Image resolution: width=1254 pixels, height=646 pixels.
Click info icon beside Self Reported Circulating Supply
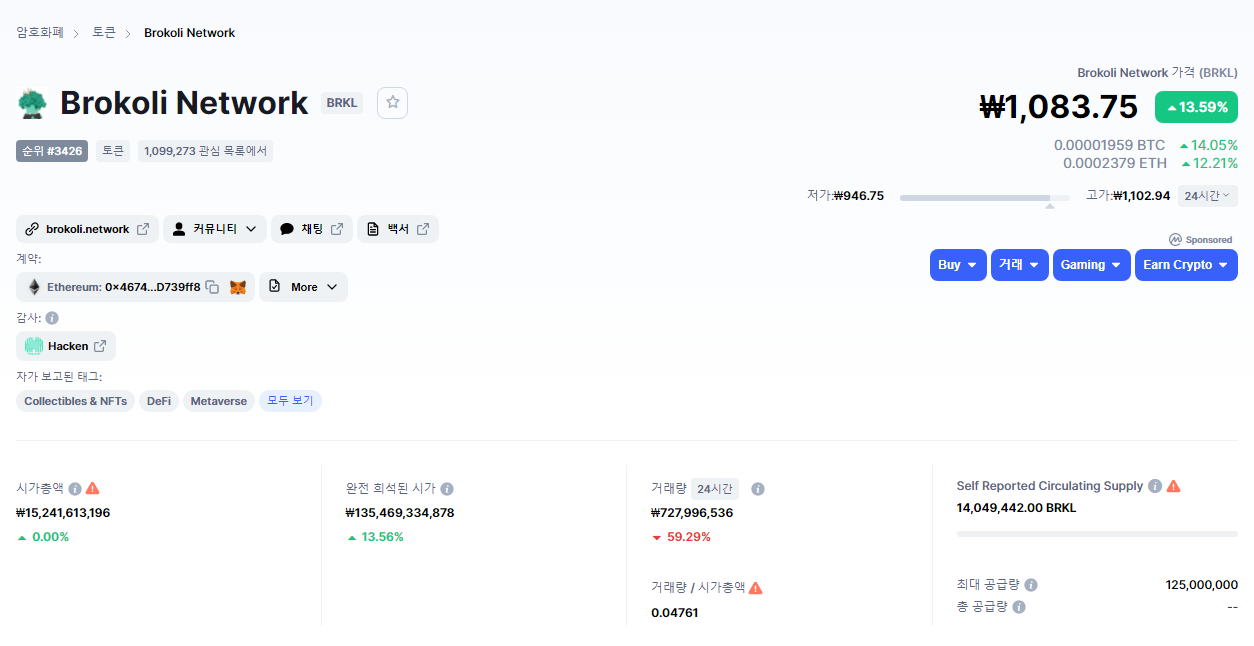click(1155, 486)
